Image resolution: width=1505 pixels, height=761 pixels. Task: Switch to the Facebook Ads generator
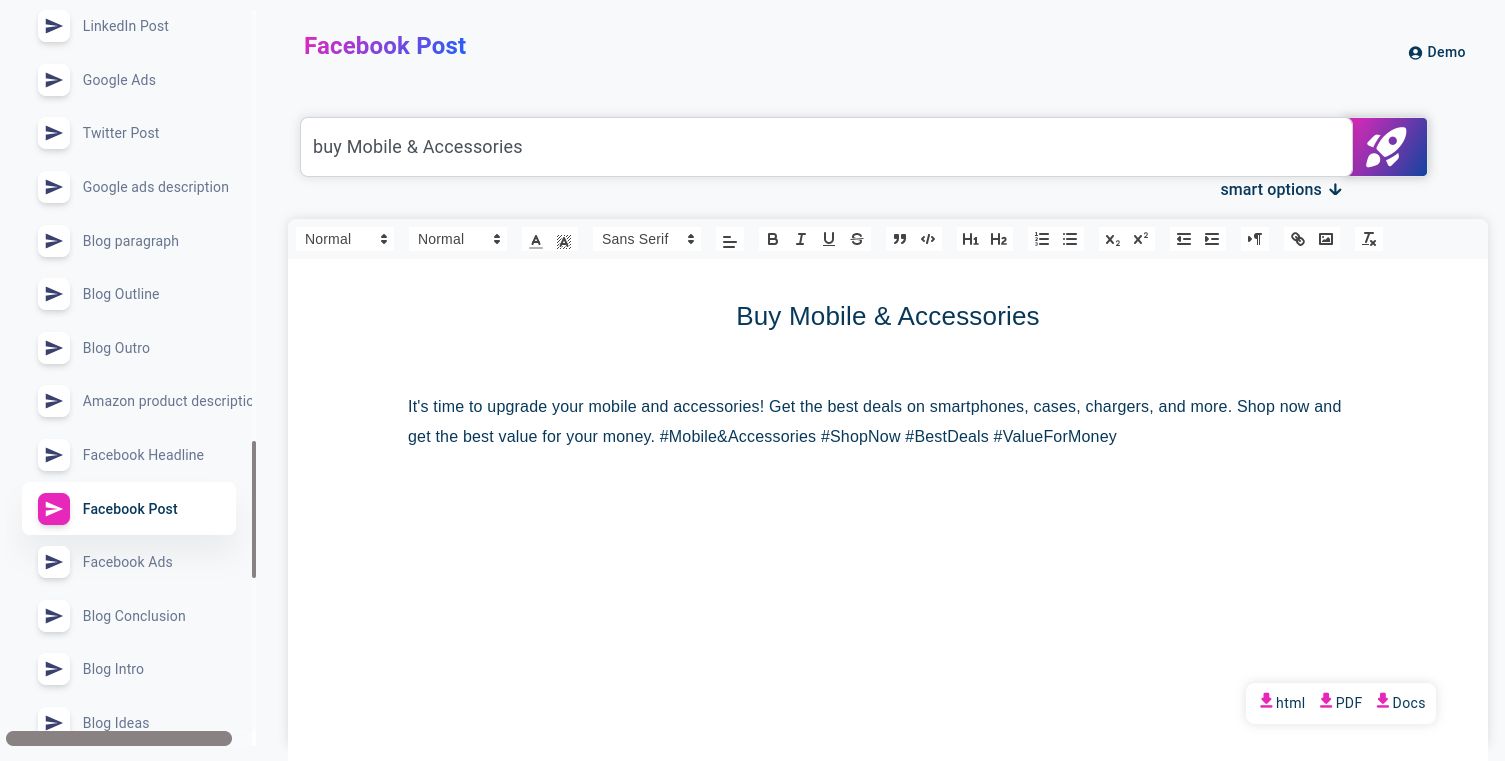(x=127, y=562)
